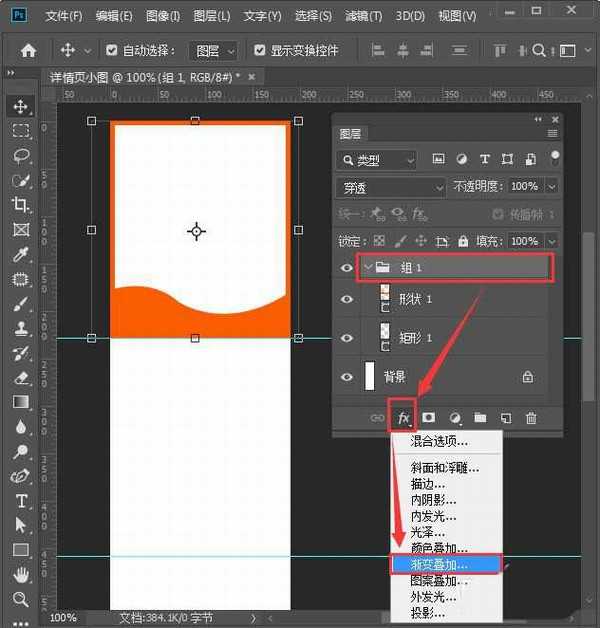Hide the 背景 layer with eye icon
This screenshot has height=628, width=600.
(x=346, y=377)
